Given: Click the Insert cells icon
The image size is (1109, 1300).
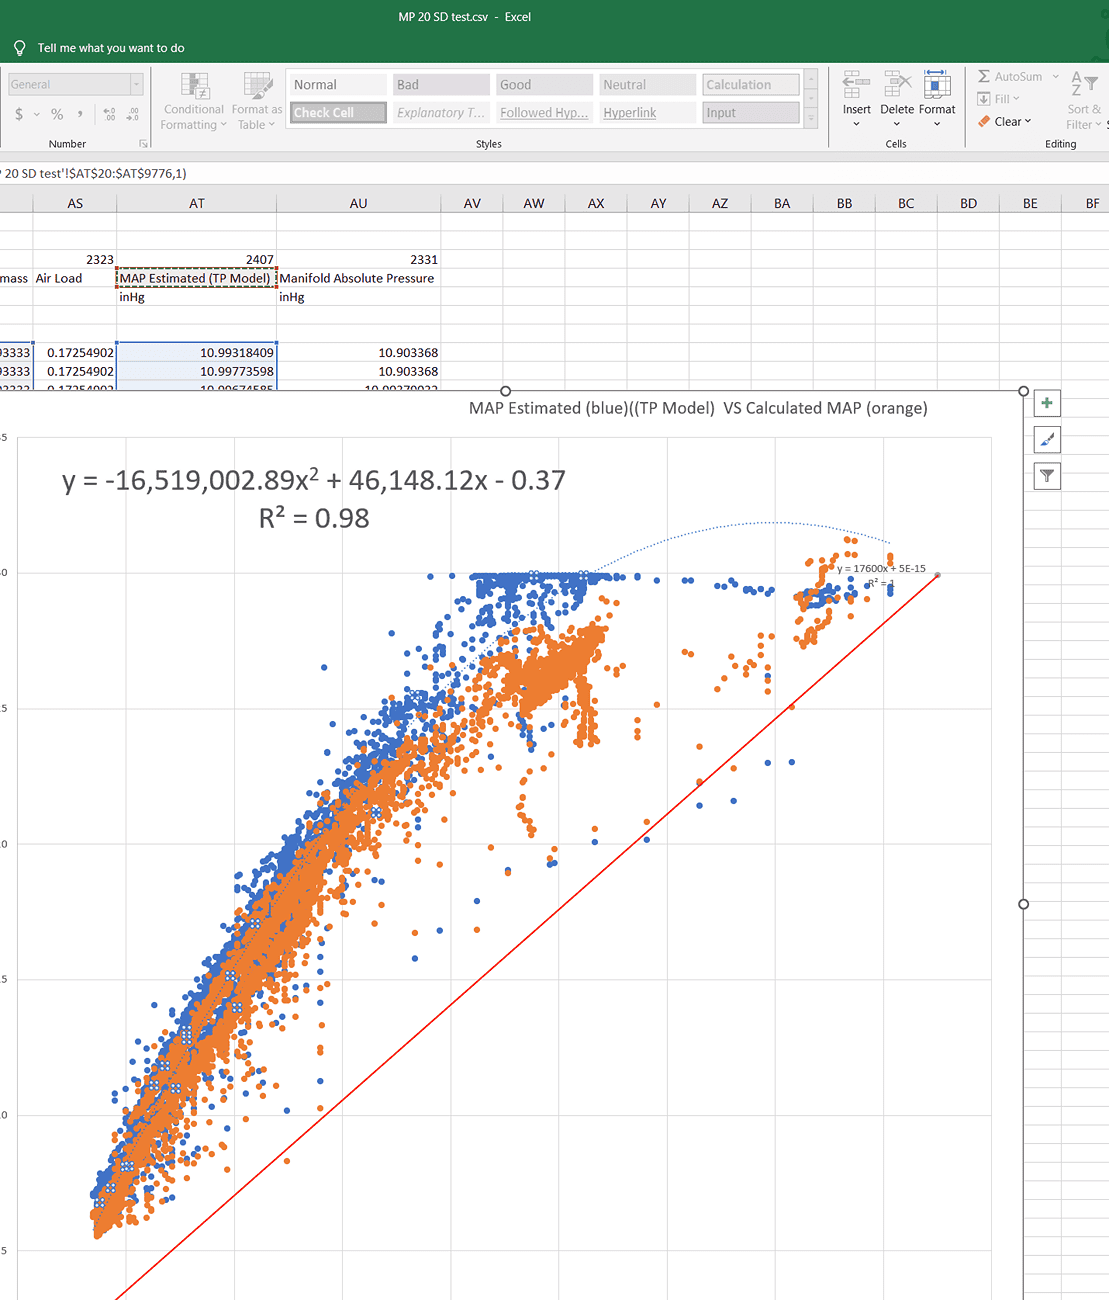Looking at the screenshot, I should 856,84.
